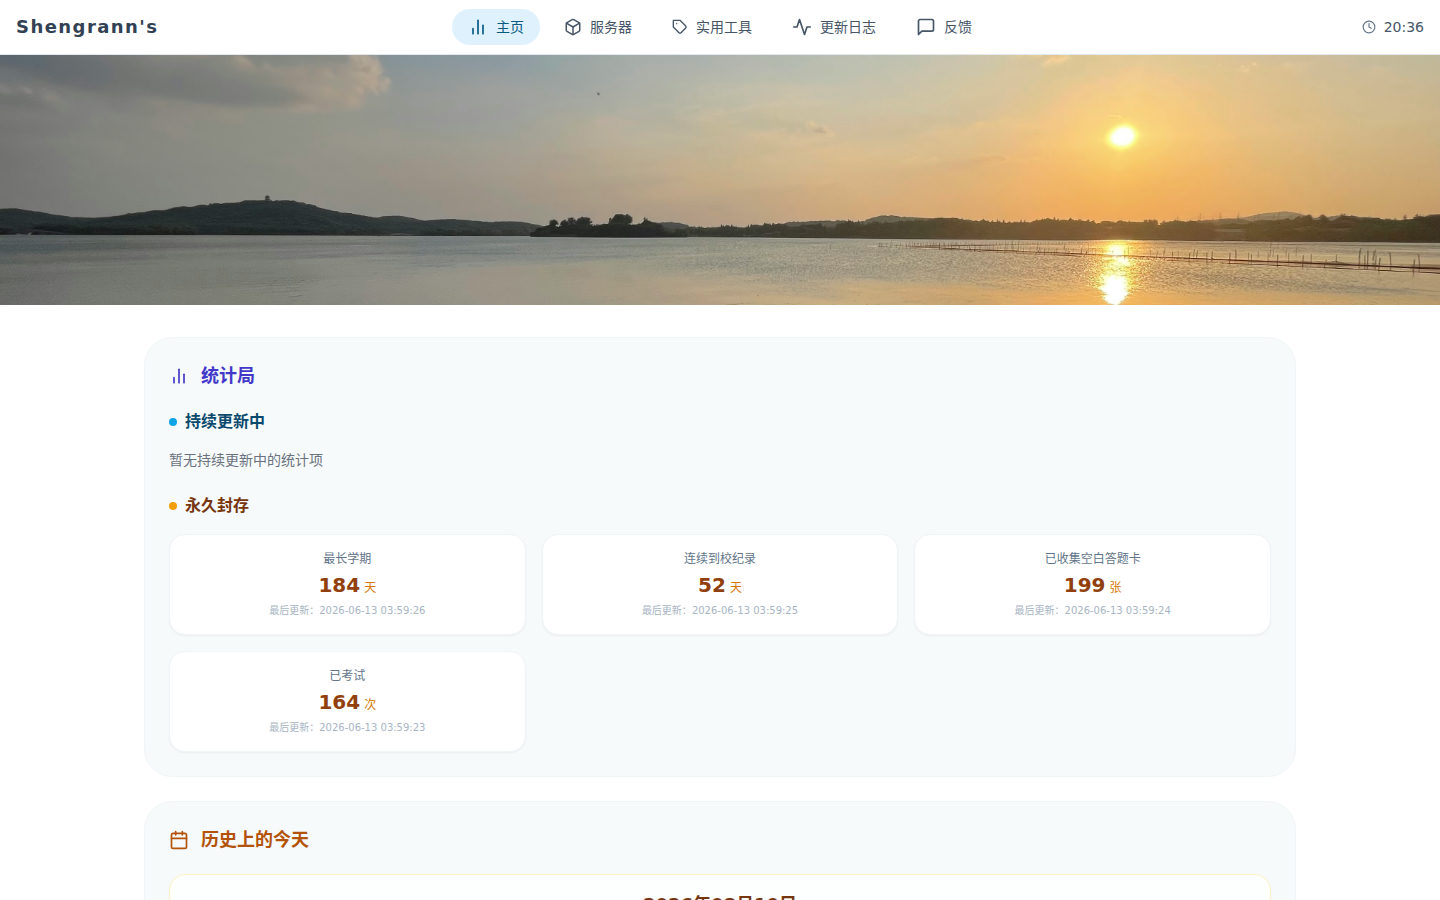Viewport: 1440px width, 900px height.
Task: Open the 服务器 navigation tab
Action: click(598, 27)
